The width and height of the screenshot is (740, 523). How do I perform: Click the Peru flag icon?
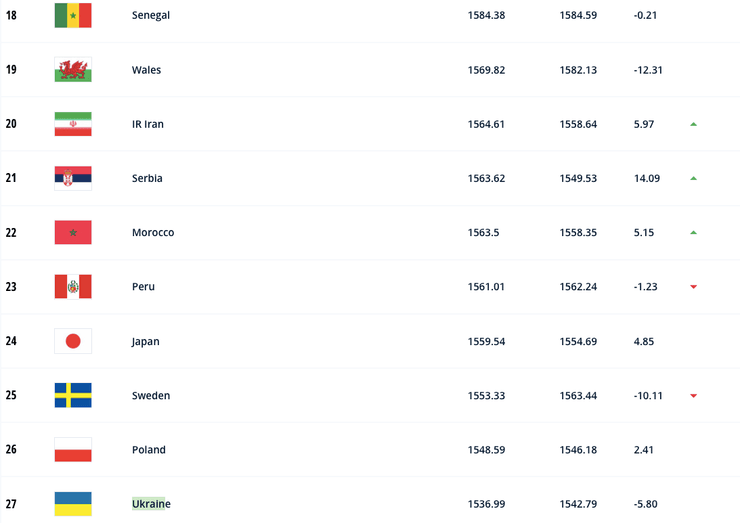[73, 287]
